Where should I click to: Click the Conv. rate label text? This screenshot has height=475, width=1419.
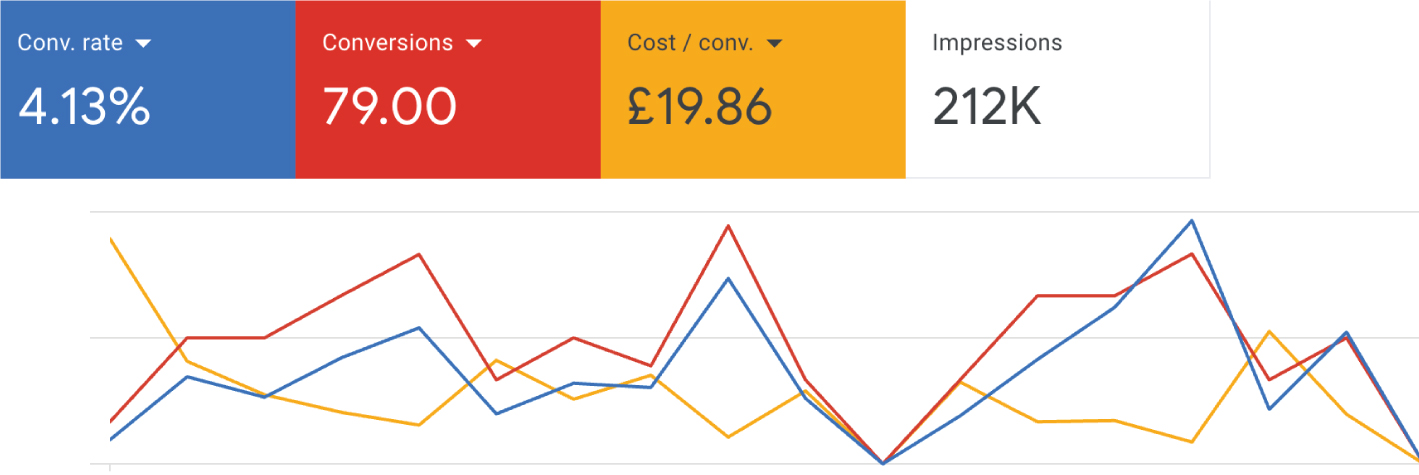[x=70, y=43]
